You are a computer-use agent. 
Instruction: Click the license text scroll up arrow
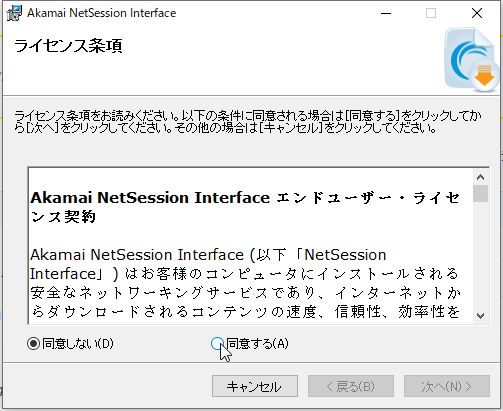(x=480, y=177)
